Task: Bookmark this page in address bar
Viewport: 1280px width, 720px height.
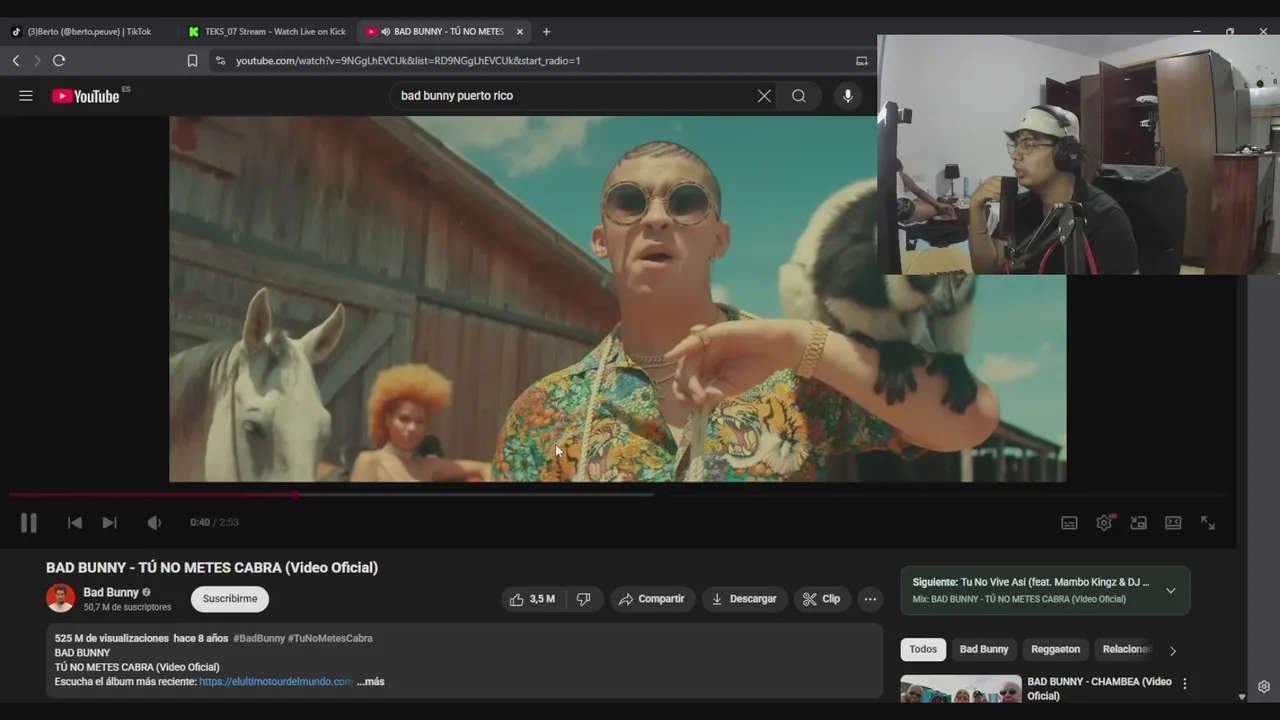Action: tap(192, 61)
